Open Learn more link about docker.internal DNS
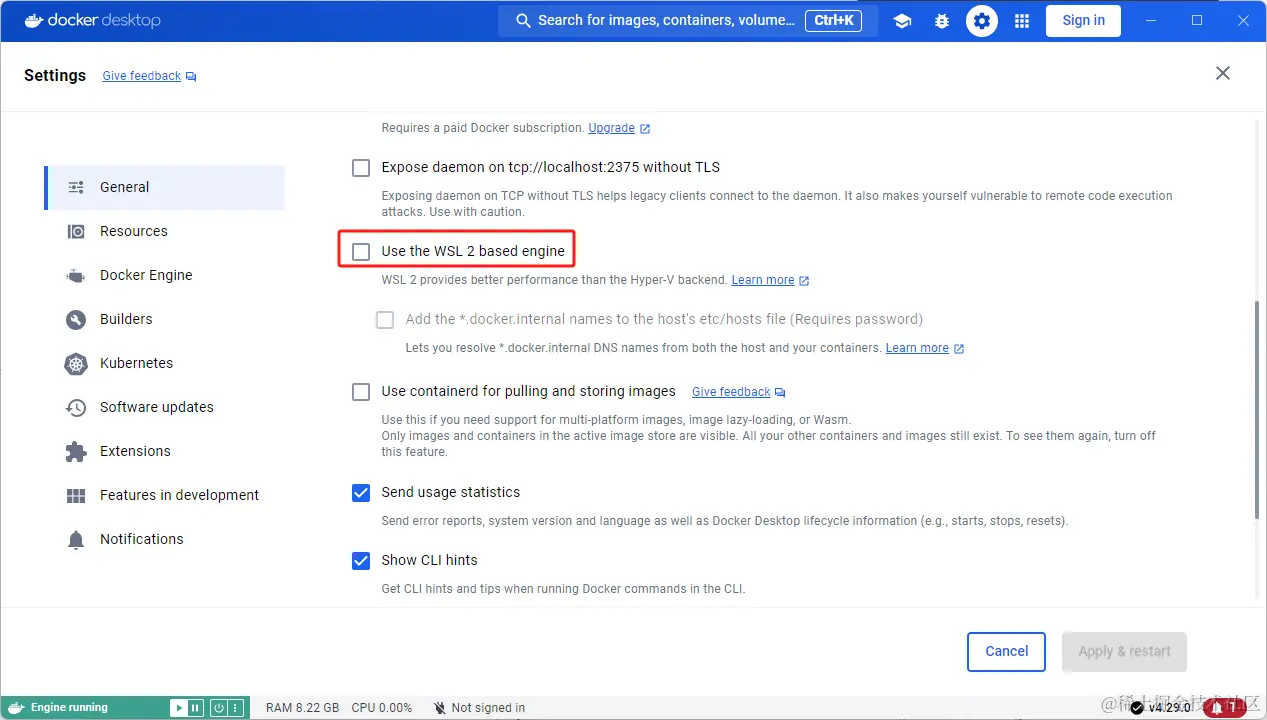The height and width of the screenshot is (720, 1267). [x=925, y=348]
